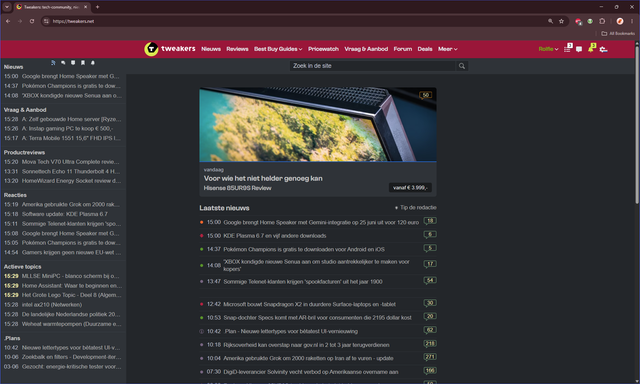Go back with the browser back arrow
This screenshot has width=640, height=384.
pyautogui.click(x=8, y=21)
